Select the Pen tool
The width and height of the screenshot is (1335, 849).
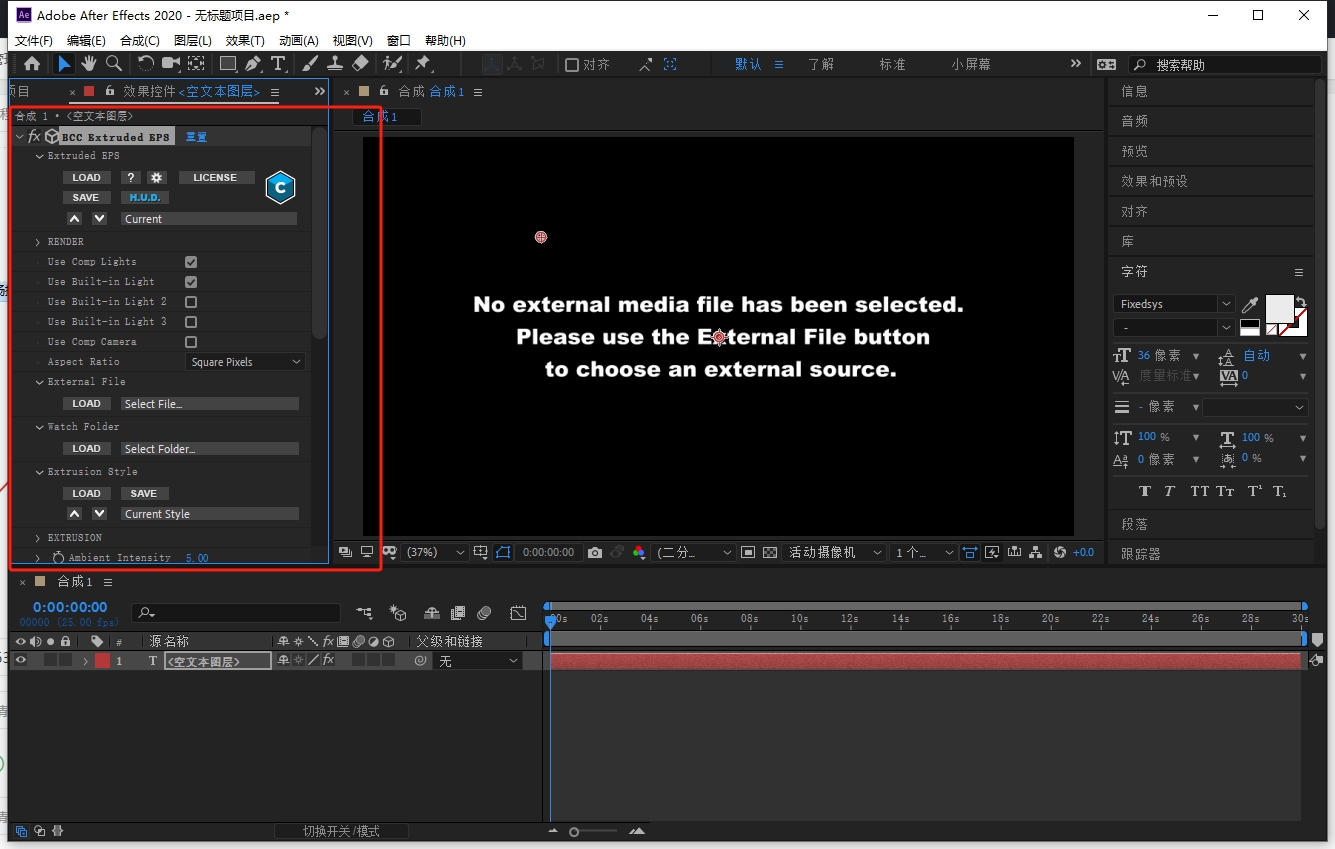[x=253, y=63]
